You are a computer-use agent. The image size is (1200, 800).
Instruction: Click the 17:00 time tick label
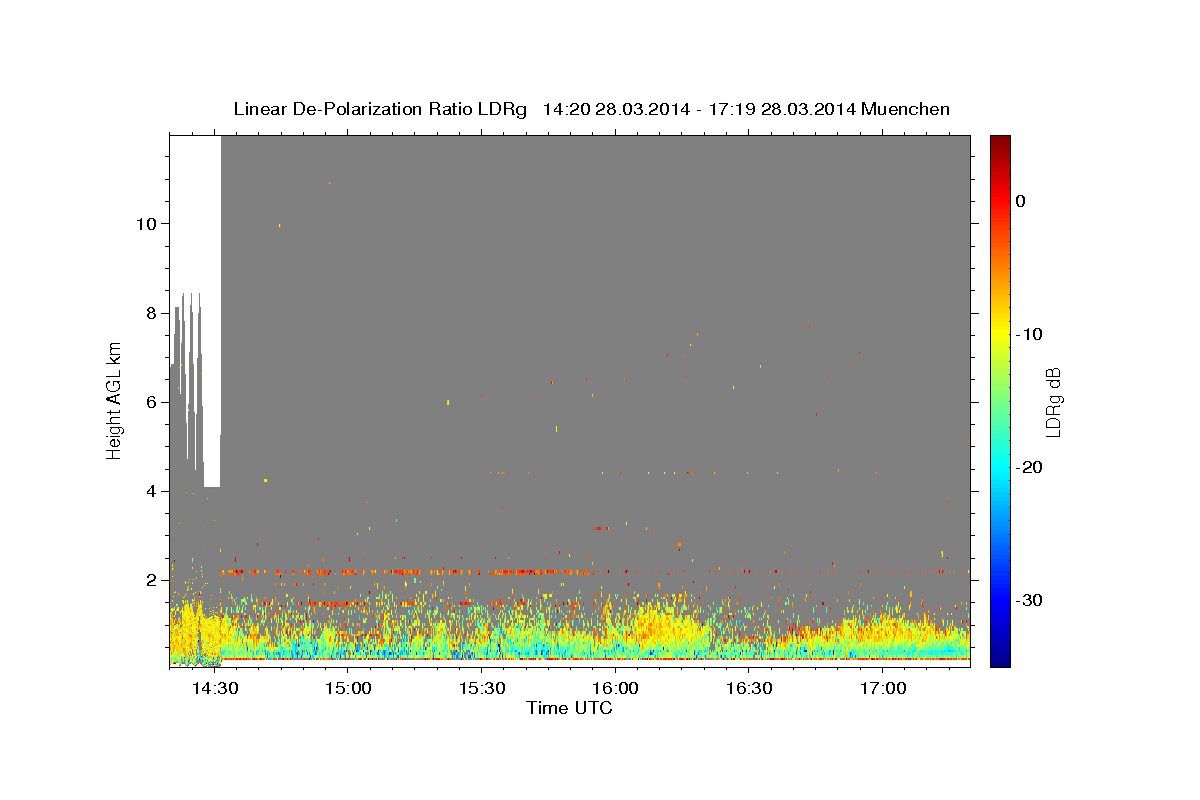pyautogui.click(x=883, y=689)
